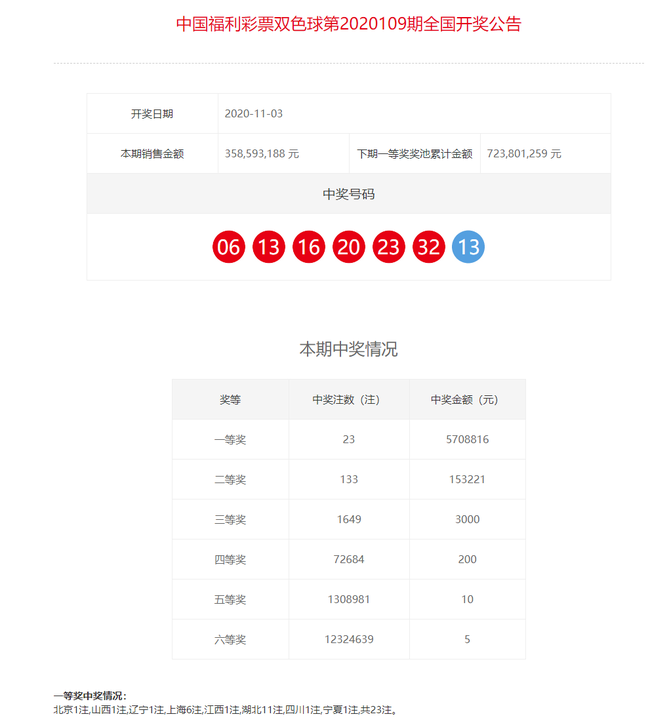Screen dimensions: 650x727
Task: Click the 本期销售金额 label cell
Action: [152, 153]
